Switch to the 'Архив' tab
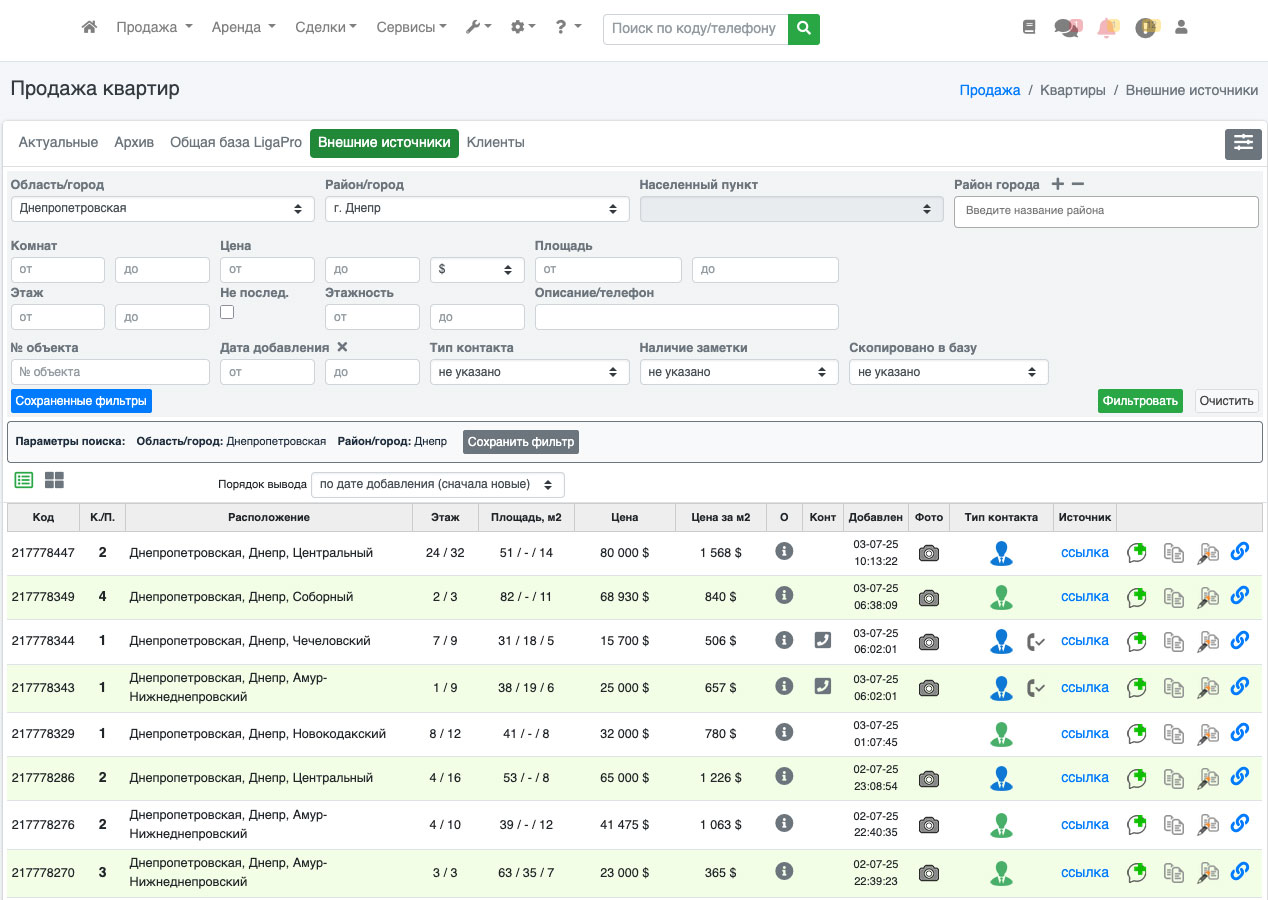 coord(134,143)
